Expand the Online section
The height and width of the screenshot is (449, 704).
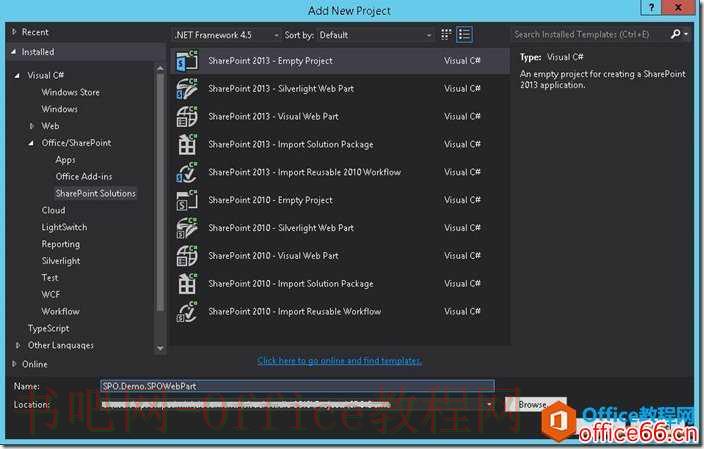coord(14,364)
